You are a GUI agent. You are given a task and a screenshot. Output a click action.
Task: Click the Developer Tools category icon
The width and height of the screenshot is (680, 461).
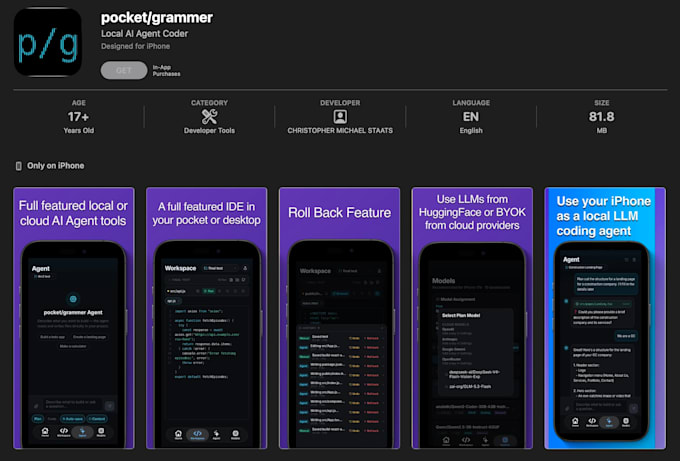click(209, 116)
